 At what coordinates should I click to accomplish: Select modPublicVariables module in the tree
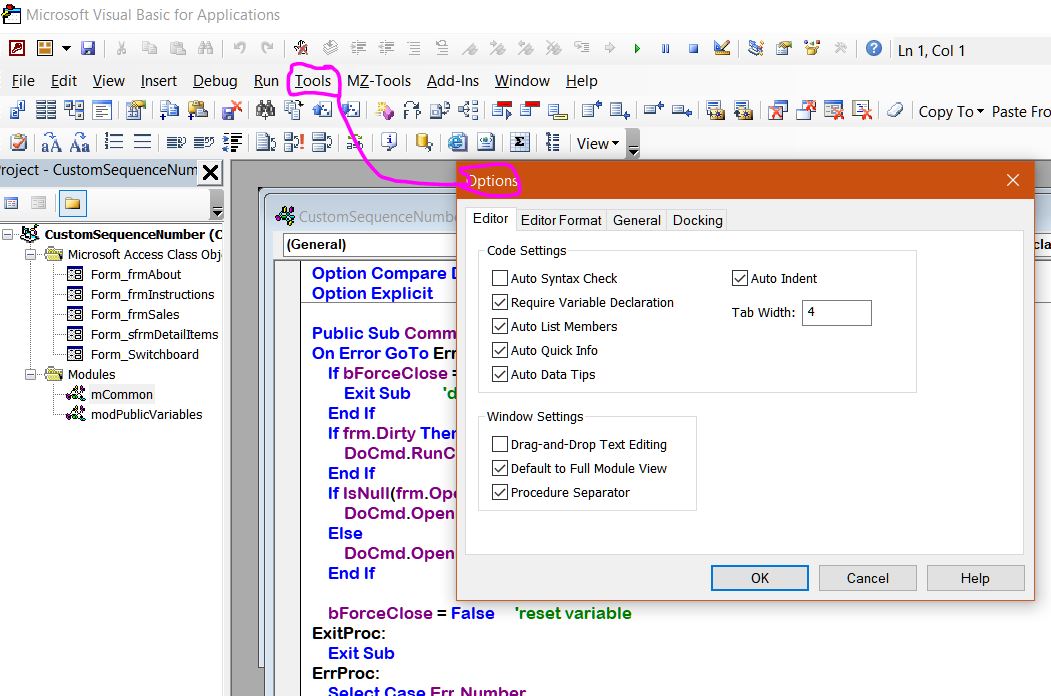click(146, 414)
